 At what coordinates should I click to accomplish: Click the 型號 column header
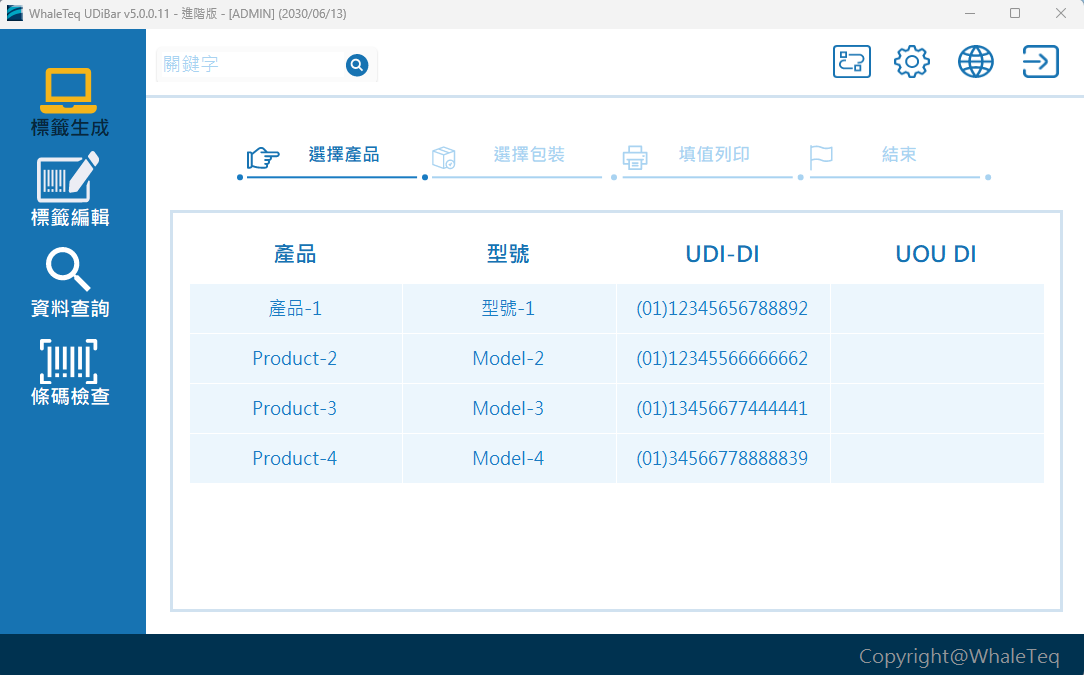point(508,255)
